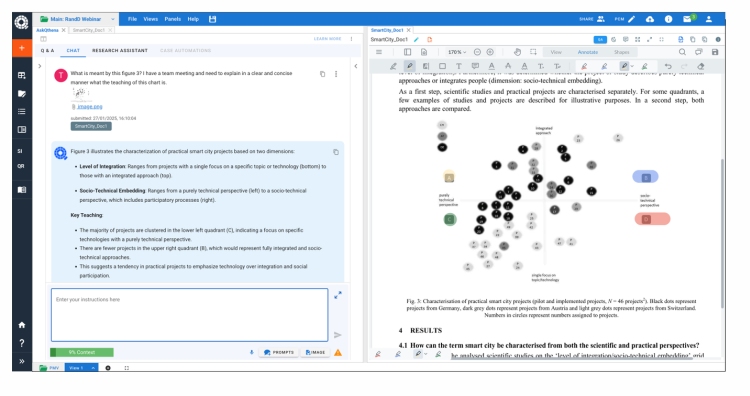Select the pan hand tool

click(x=517, y=52)
